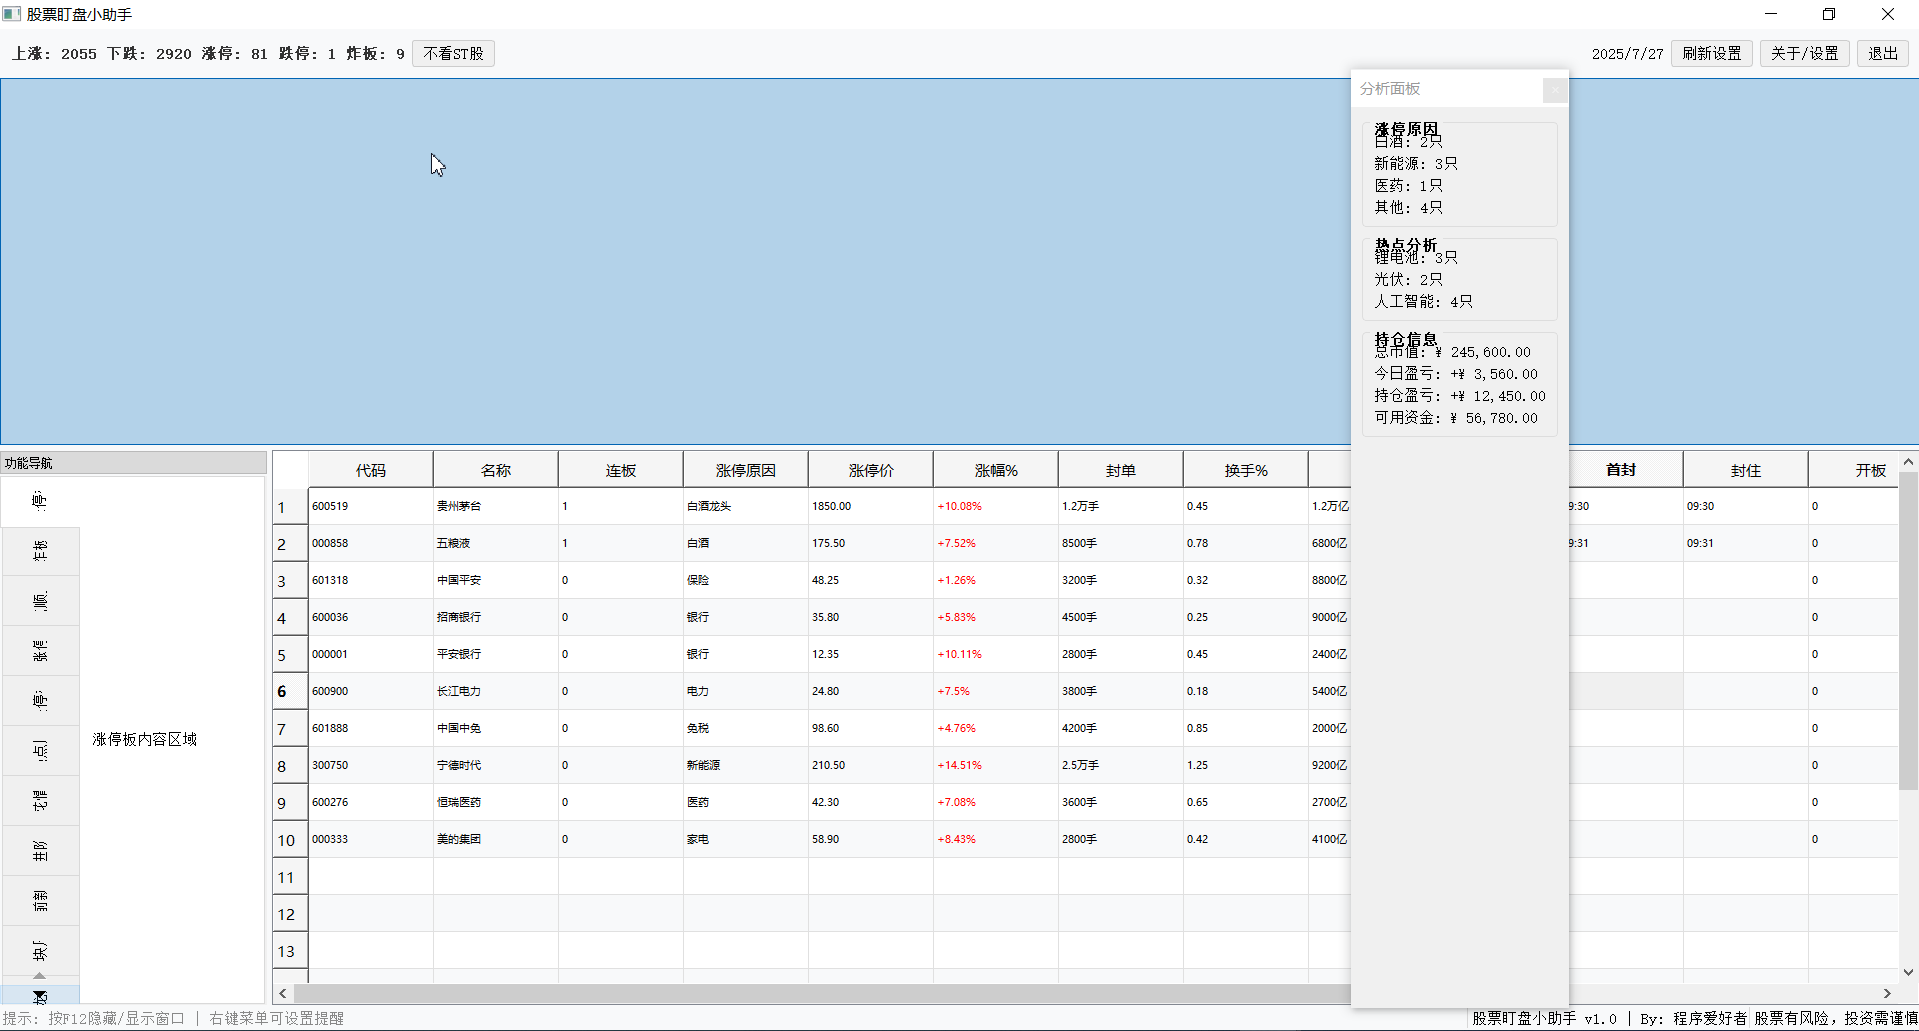Viewport: 1919px width, 1031px height.
Task: Click the vertical scrollbar up arrow
Action: click(1908, 461)
